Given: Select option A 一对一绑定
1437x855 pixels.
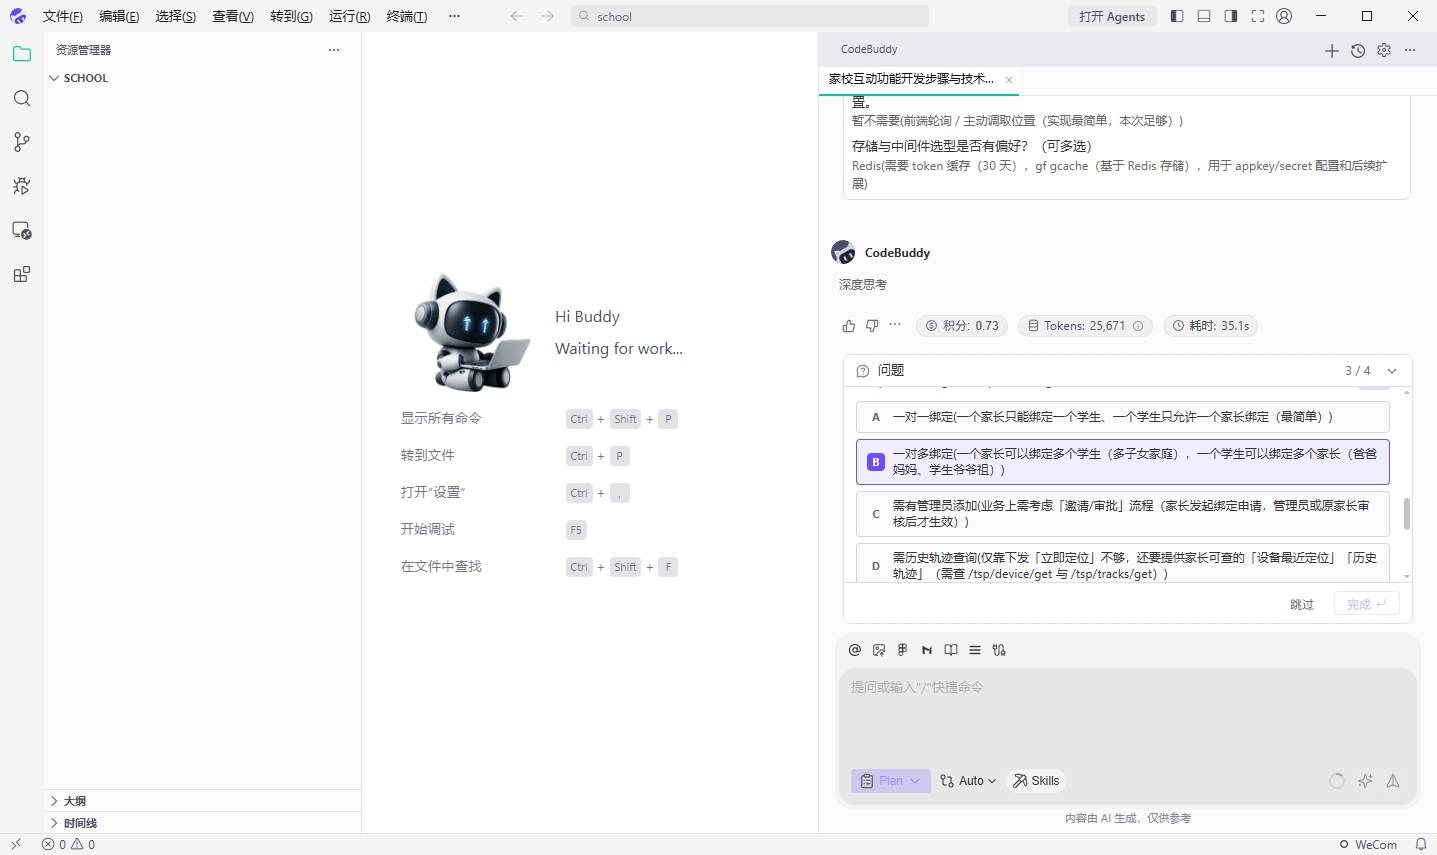Looking at the screenshot, I should pos(1123,417).
